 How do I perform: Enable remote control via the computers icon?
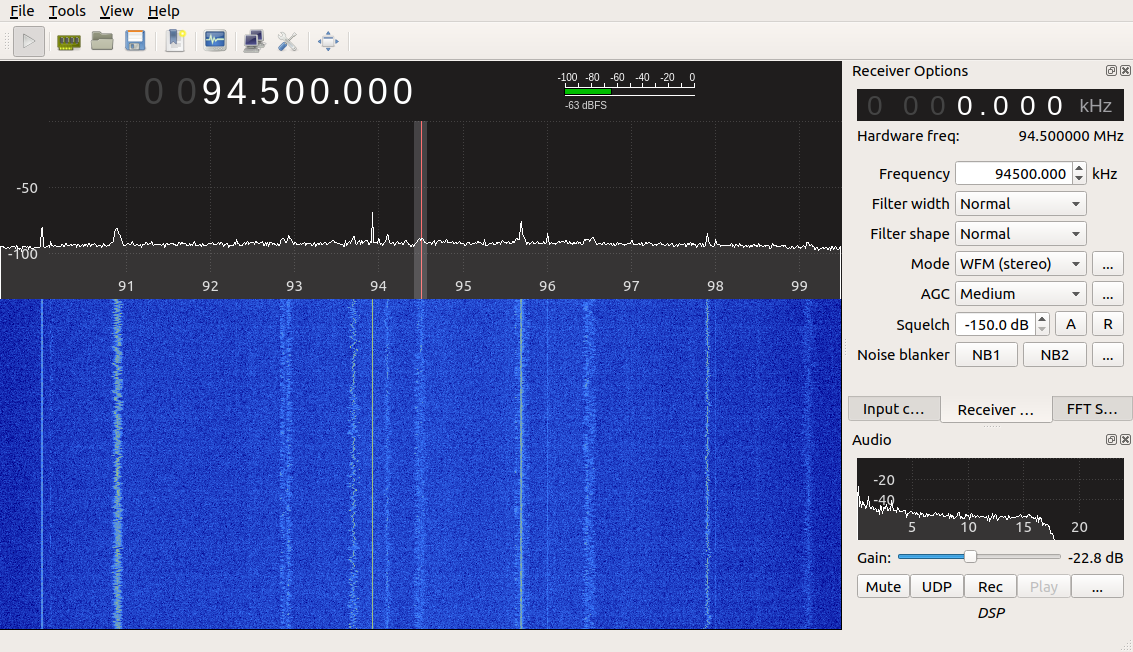253,41
